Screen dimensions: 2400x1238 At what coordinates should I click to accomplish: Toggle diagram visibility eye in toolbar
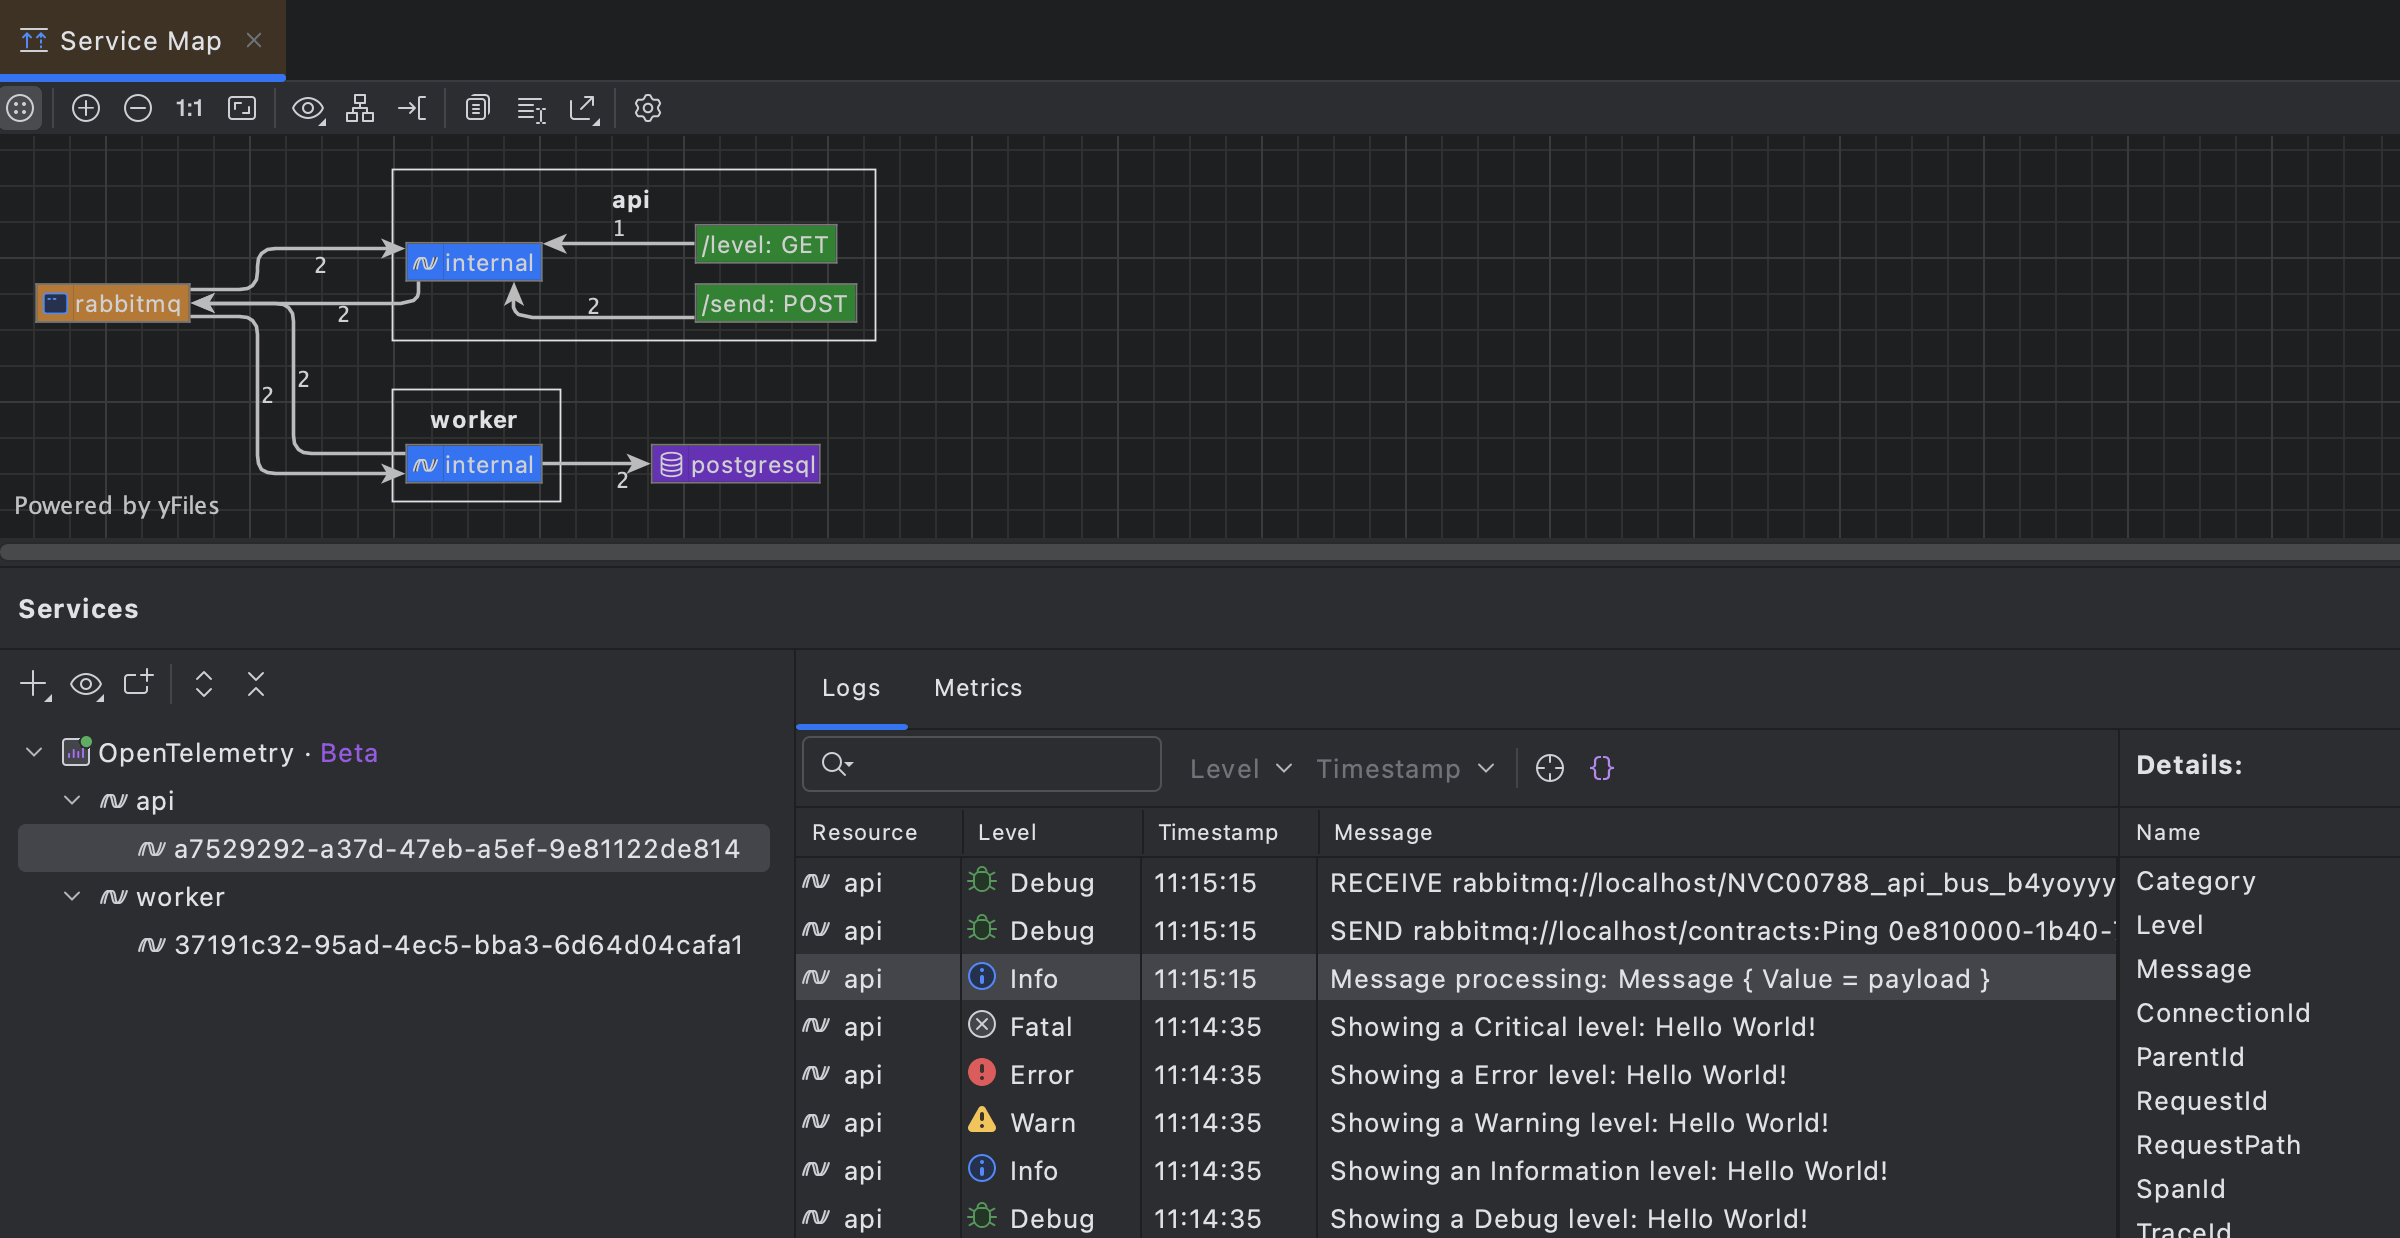(307, 108)
